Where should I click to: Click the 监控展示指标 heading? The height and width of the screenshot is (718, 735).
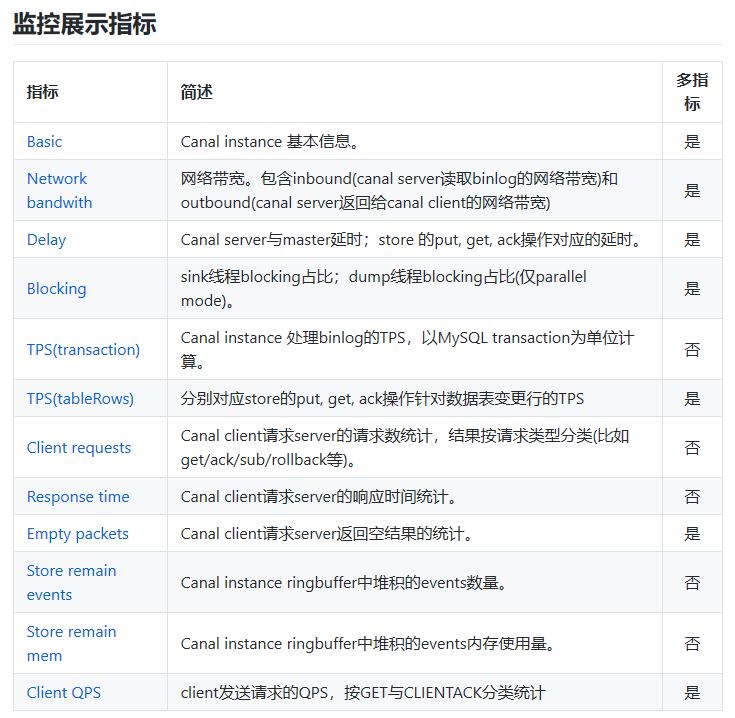point(84,23)
